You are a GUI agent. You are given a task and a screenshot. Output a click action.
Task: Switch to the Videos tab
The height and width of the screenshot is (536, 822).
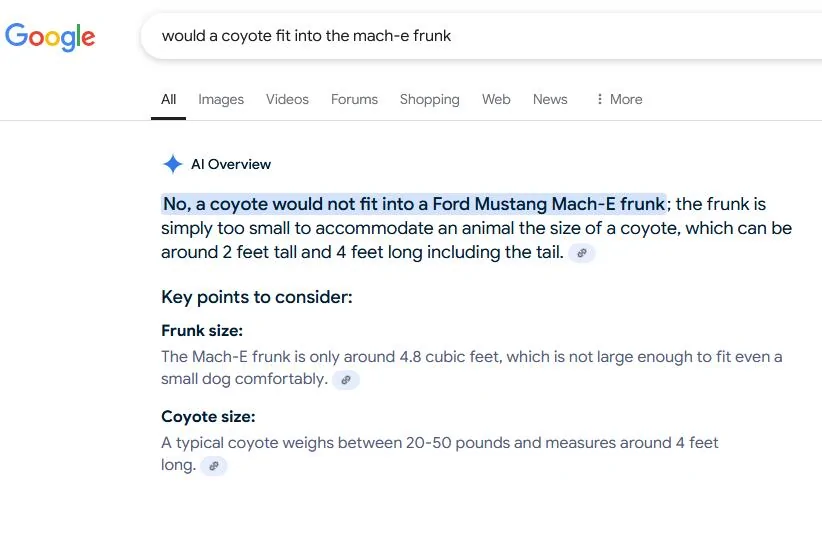[287, 99]
